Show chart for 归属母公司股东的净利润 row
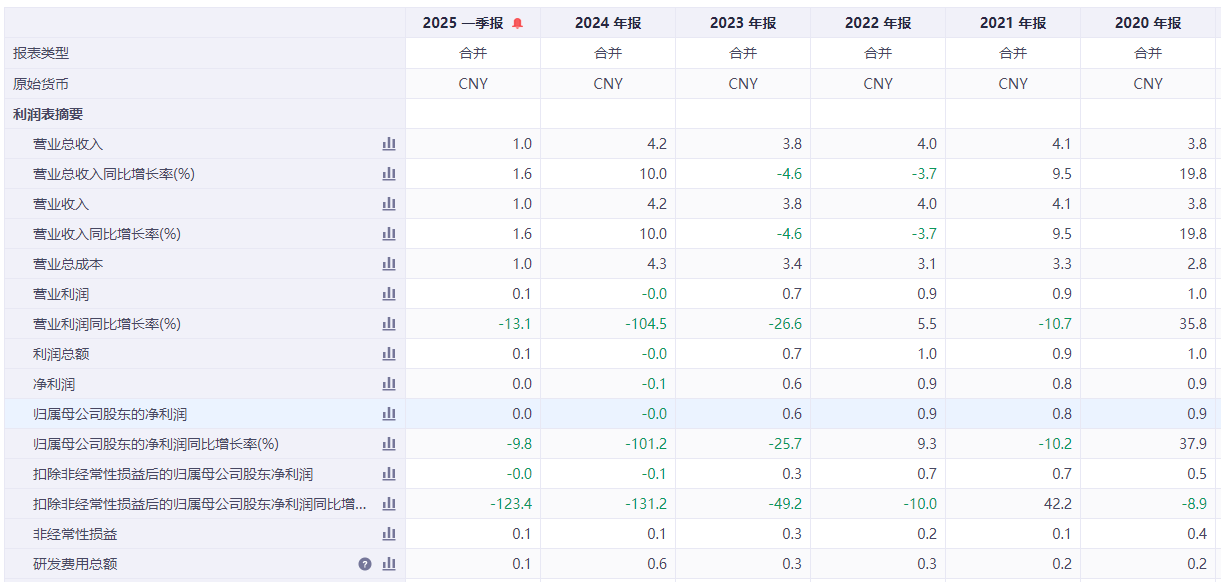Viewport: 1221px width, 582px height. (x=389, y=414)
